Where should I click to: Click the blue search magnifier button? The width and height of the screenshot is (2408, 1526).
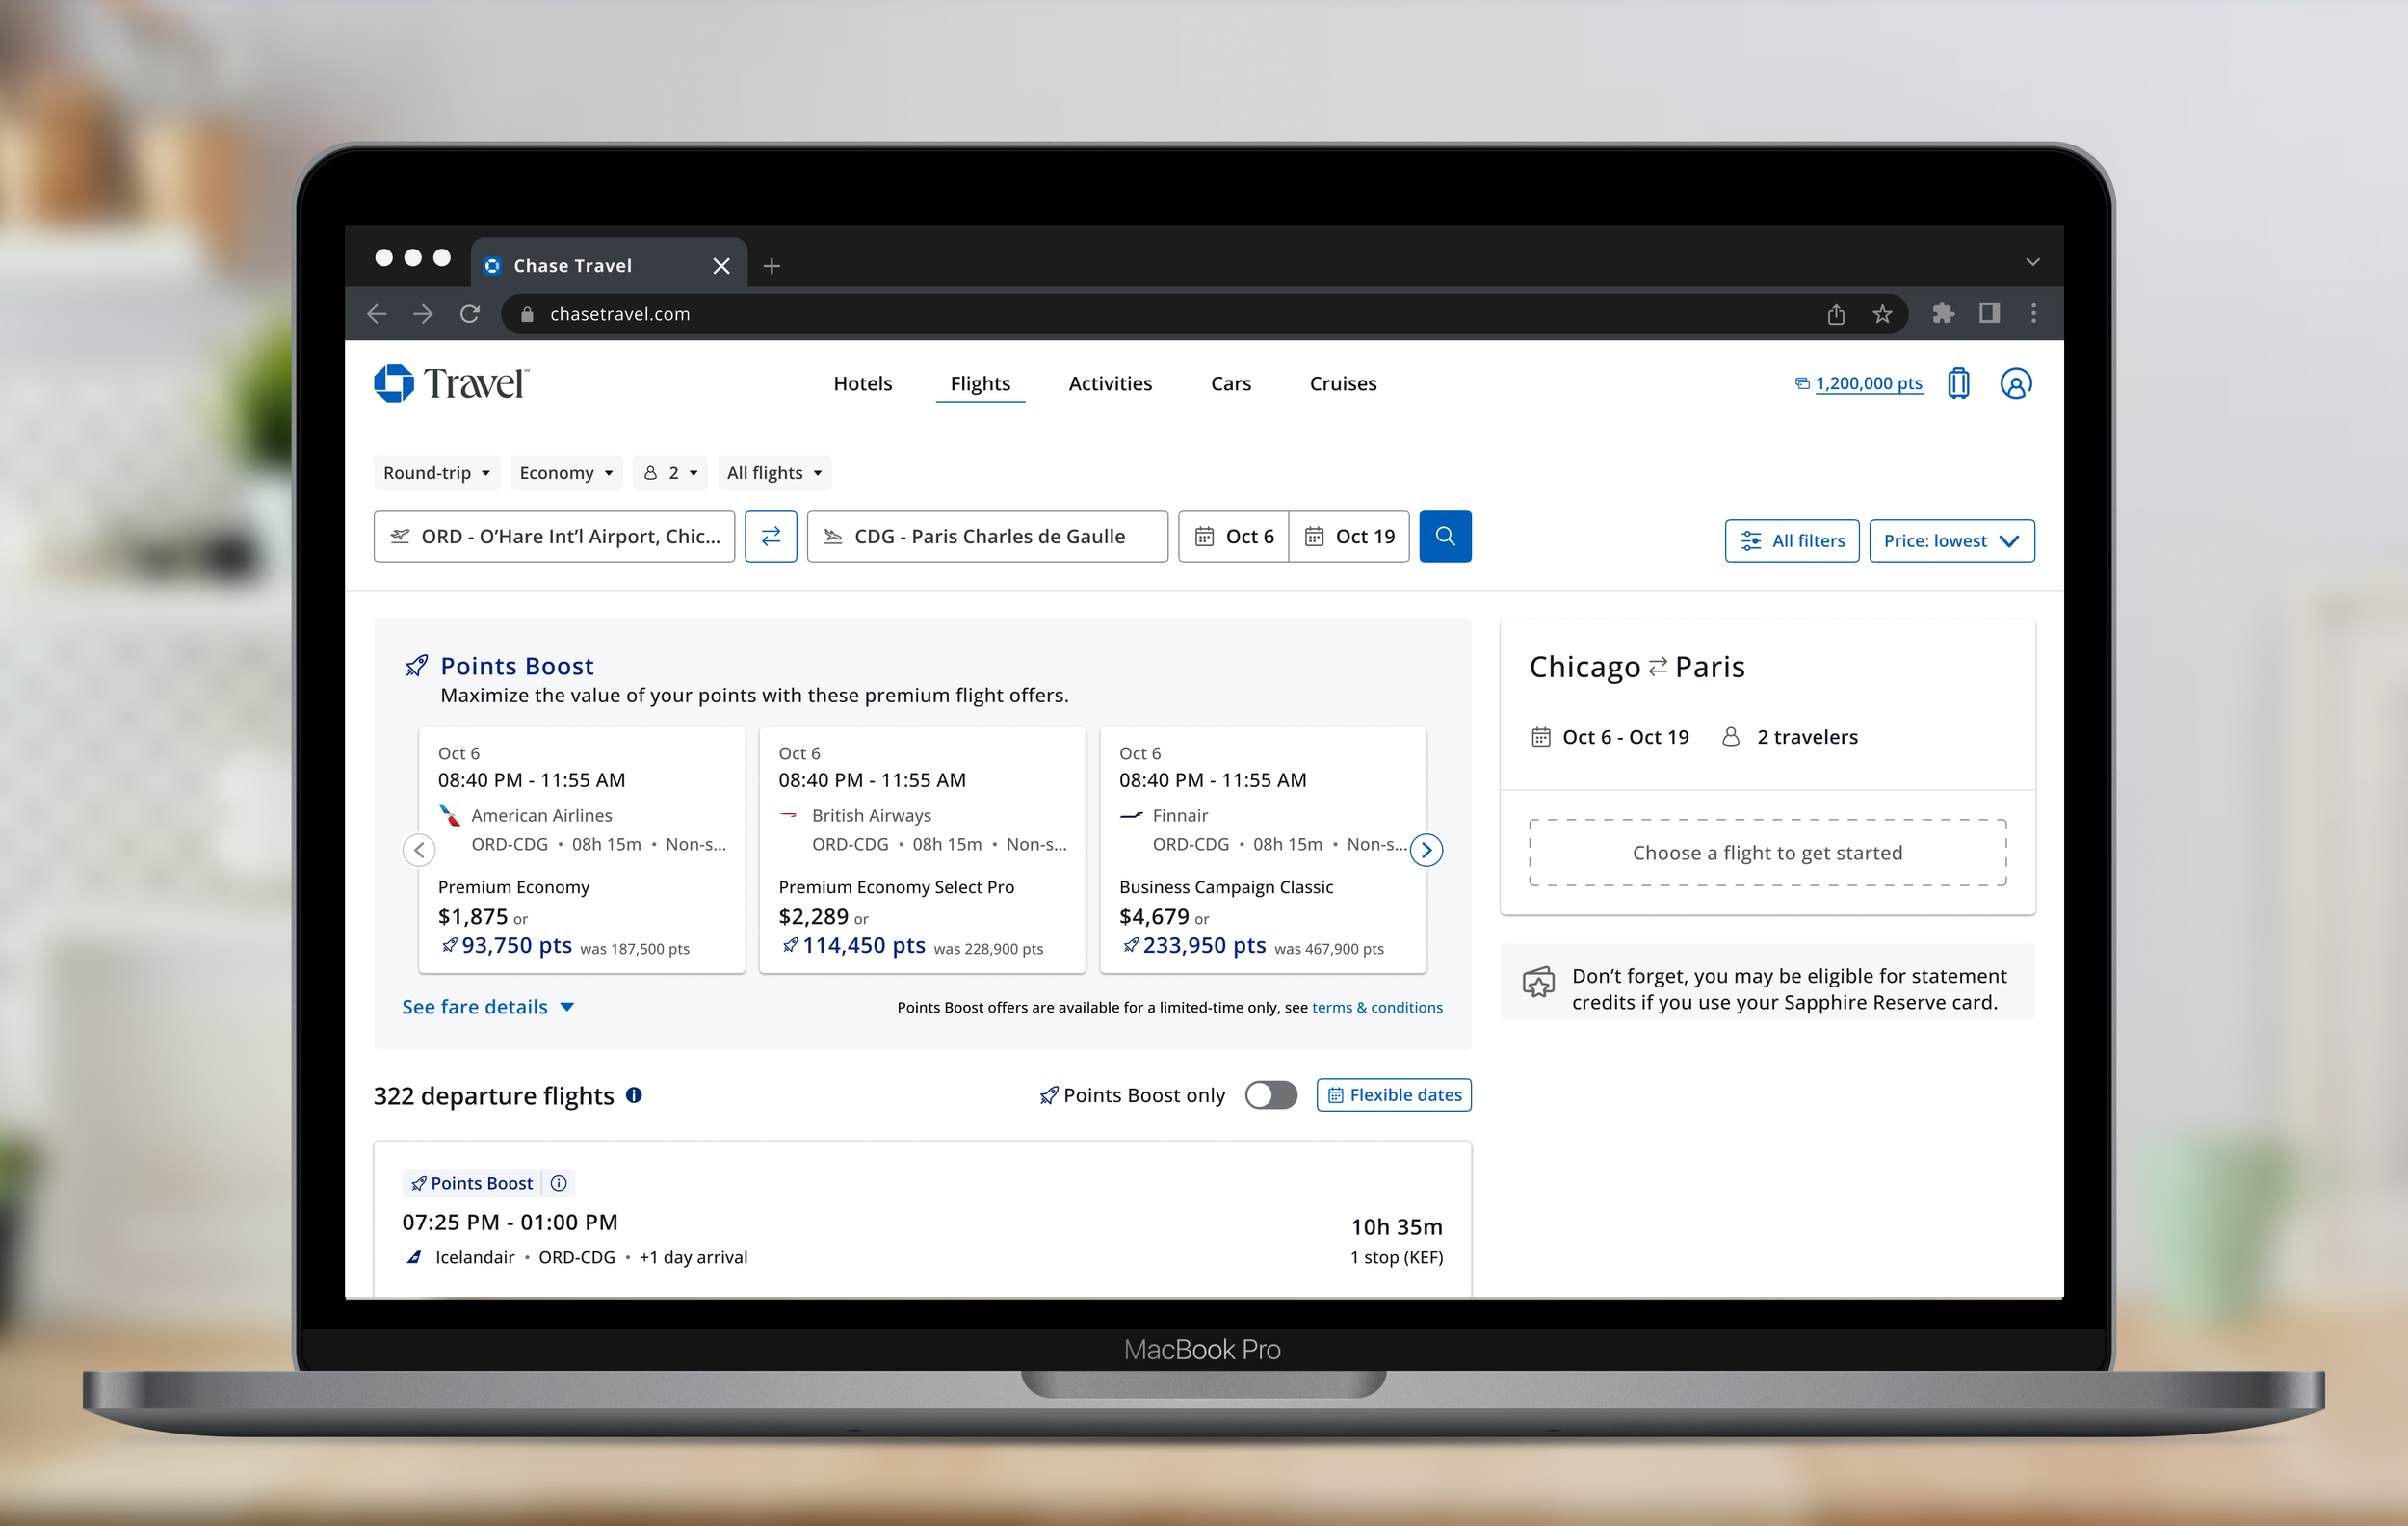[x=1444, y=536]
